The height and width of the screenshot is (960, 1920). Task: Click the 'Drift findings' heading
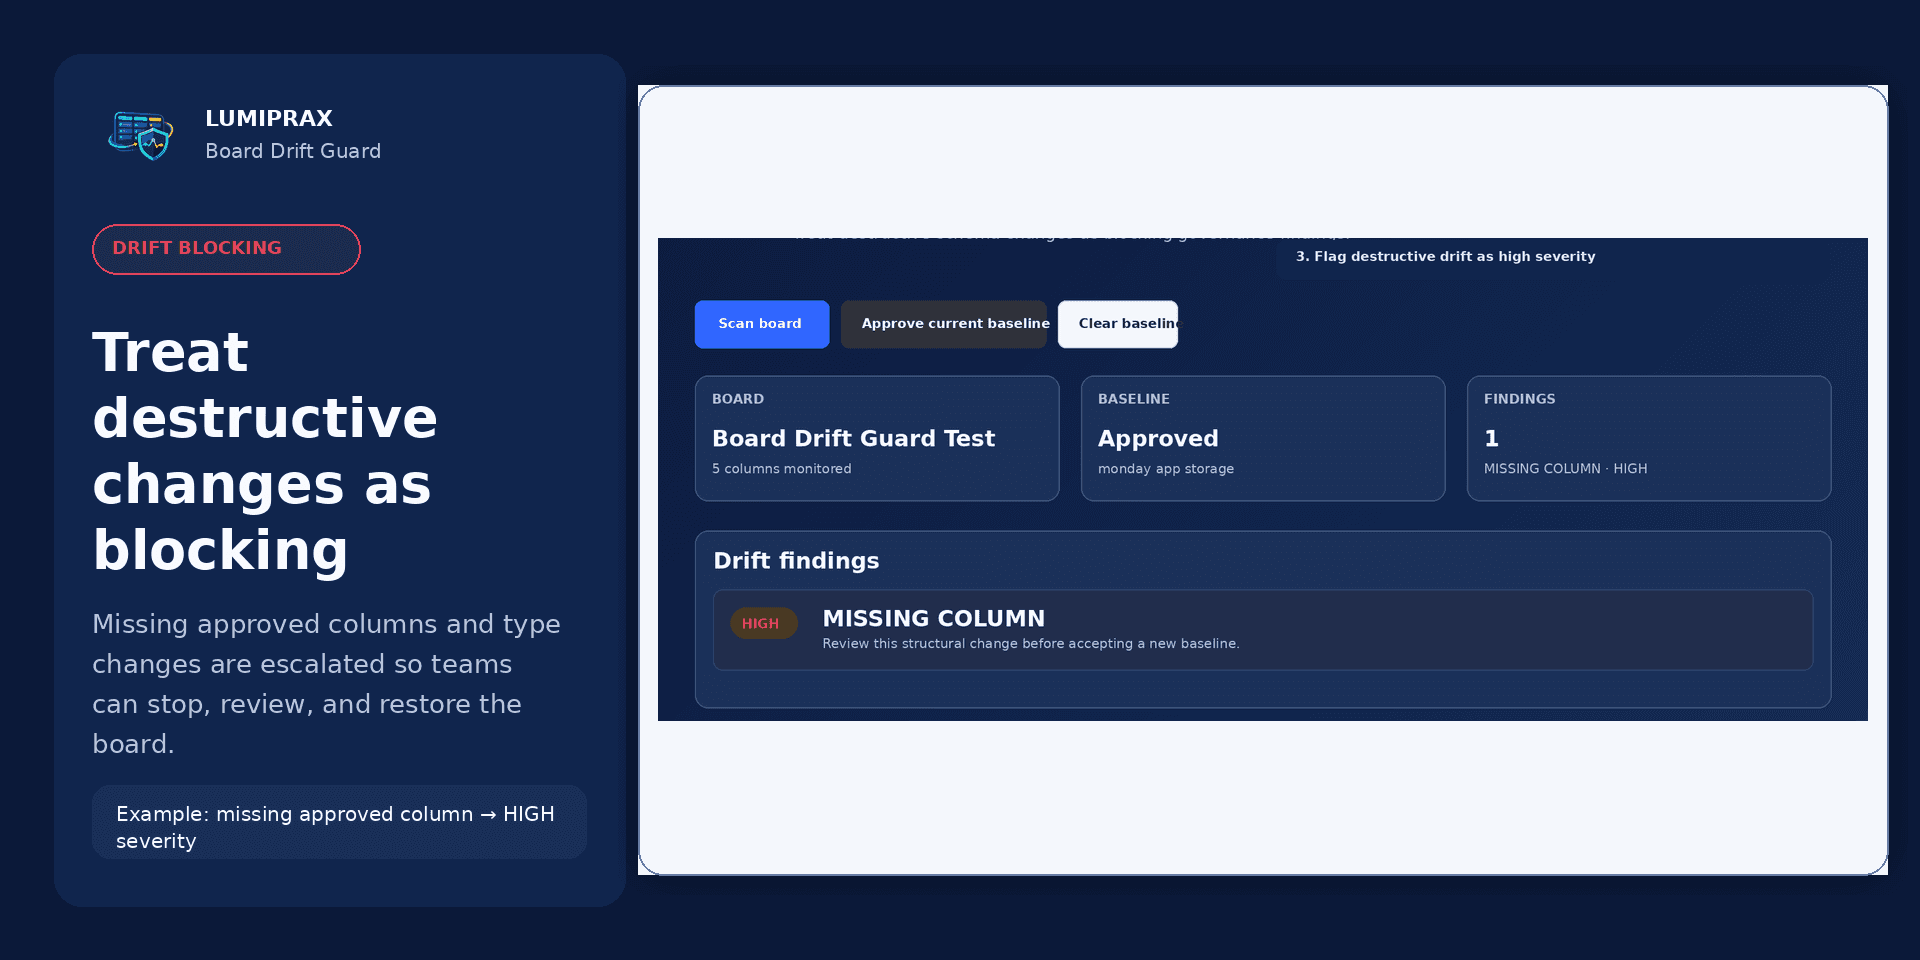796,560
